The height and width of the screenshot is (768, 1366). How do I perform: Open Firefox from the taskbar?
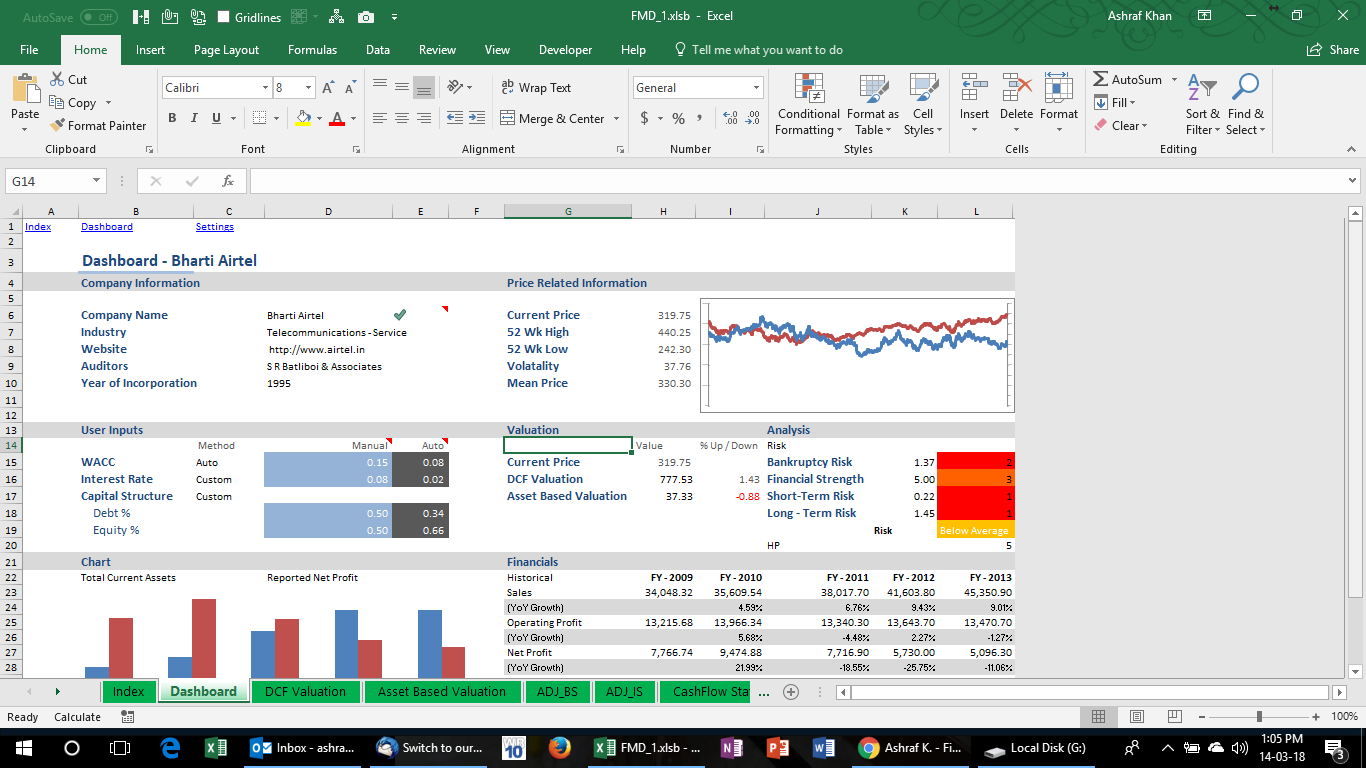coord(560,748)
